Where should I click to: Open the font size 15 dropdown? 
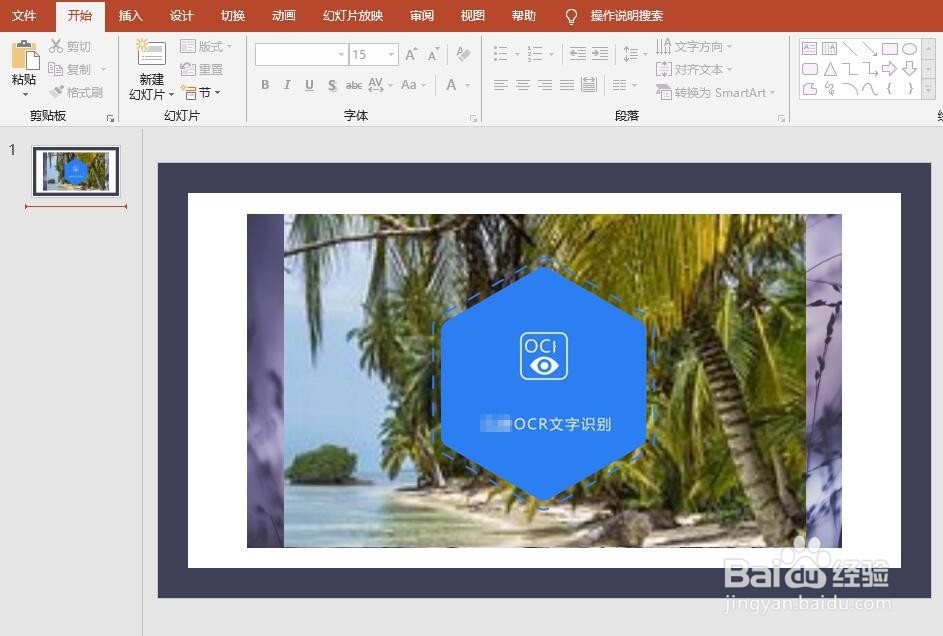click(392, 55)
